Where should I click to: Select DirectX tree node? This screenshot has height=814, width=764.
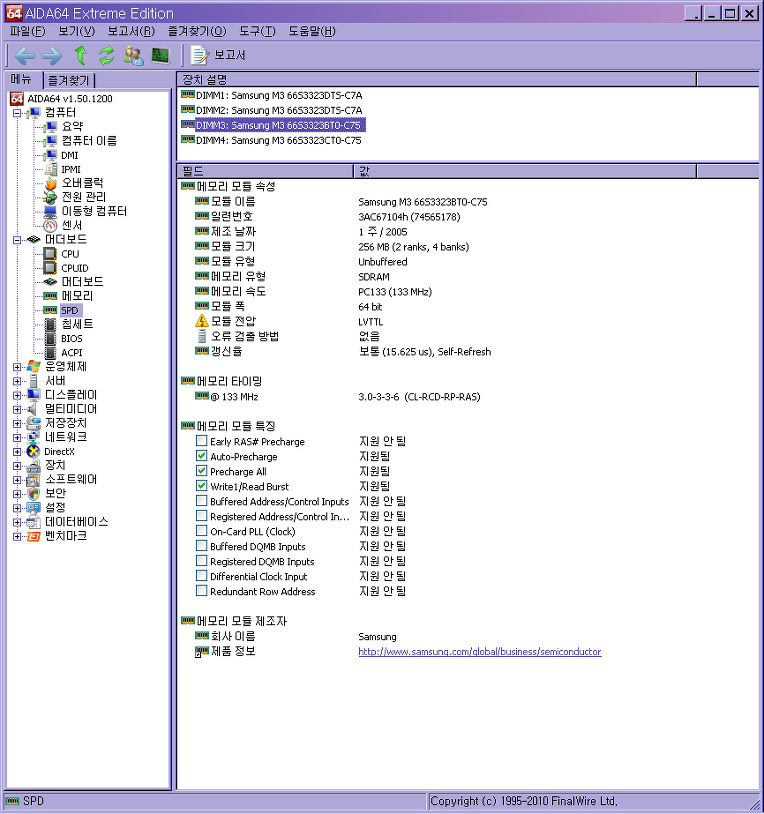(x=59, y=452)
